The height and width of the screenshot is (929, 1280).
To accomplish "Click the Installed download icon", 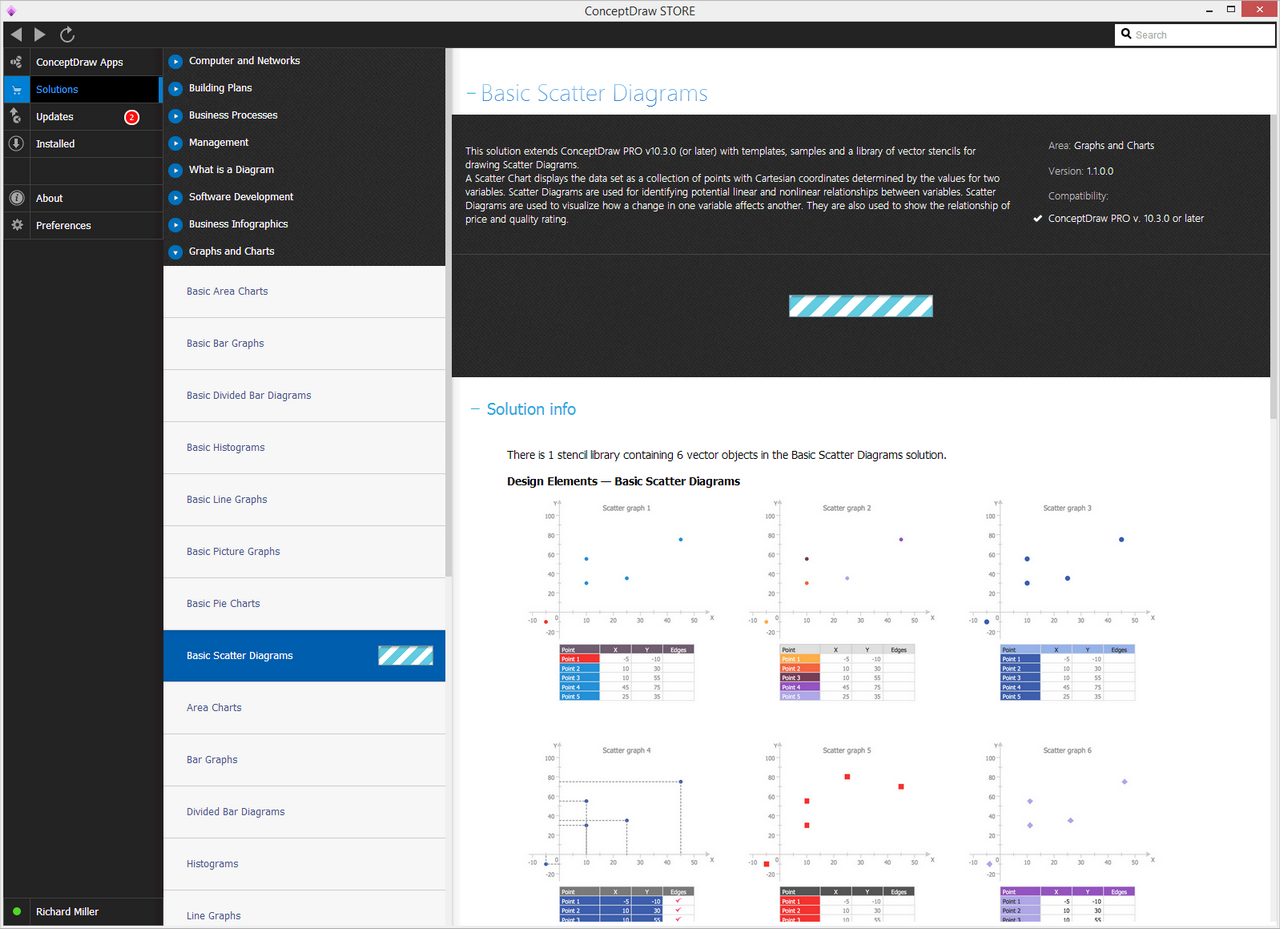I will (x=16, y=144).
